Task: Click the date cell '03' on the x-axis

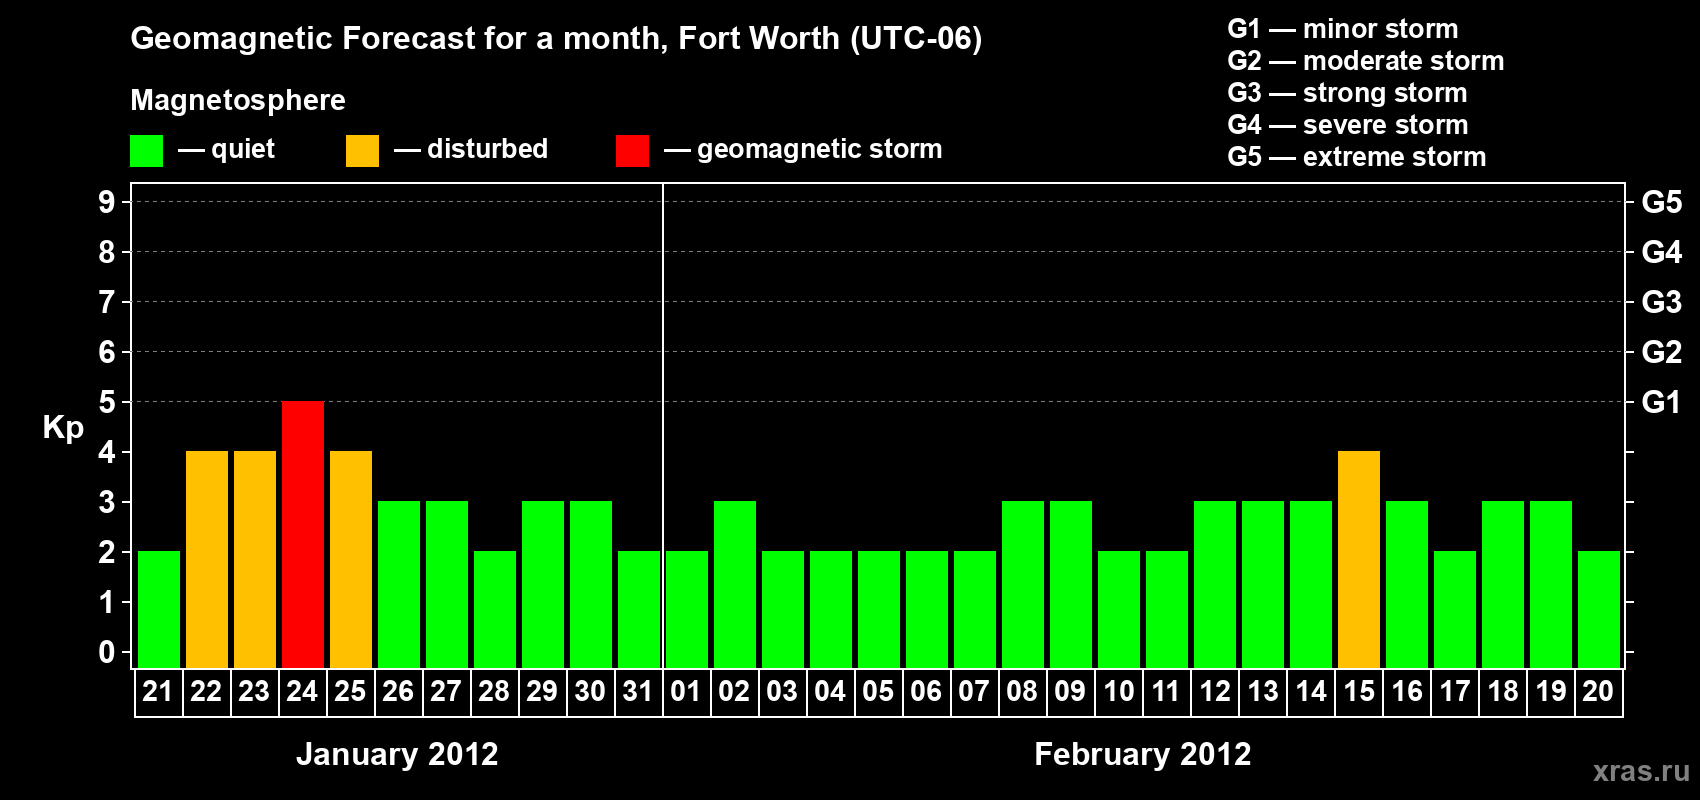Action: [783, 692]
